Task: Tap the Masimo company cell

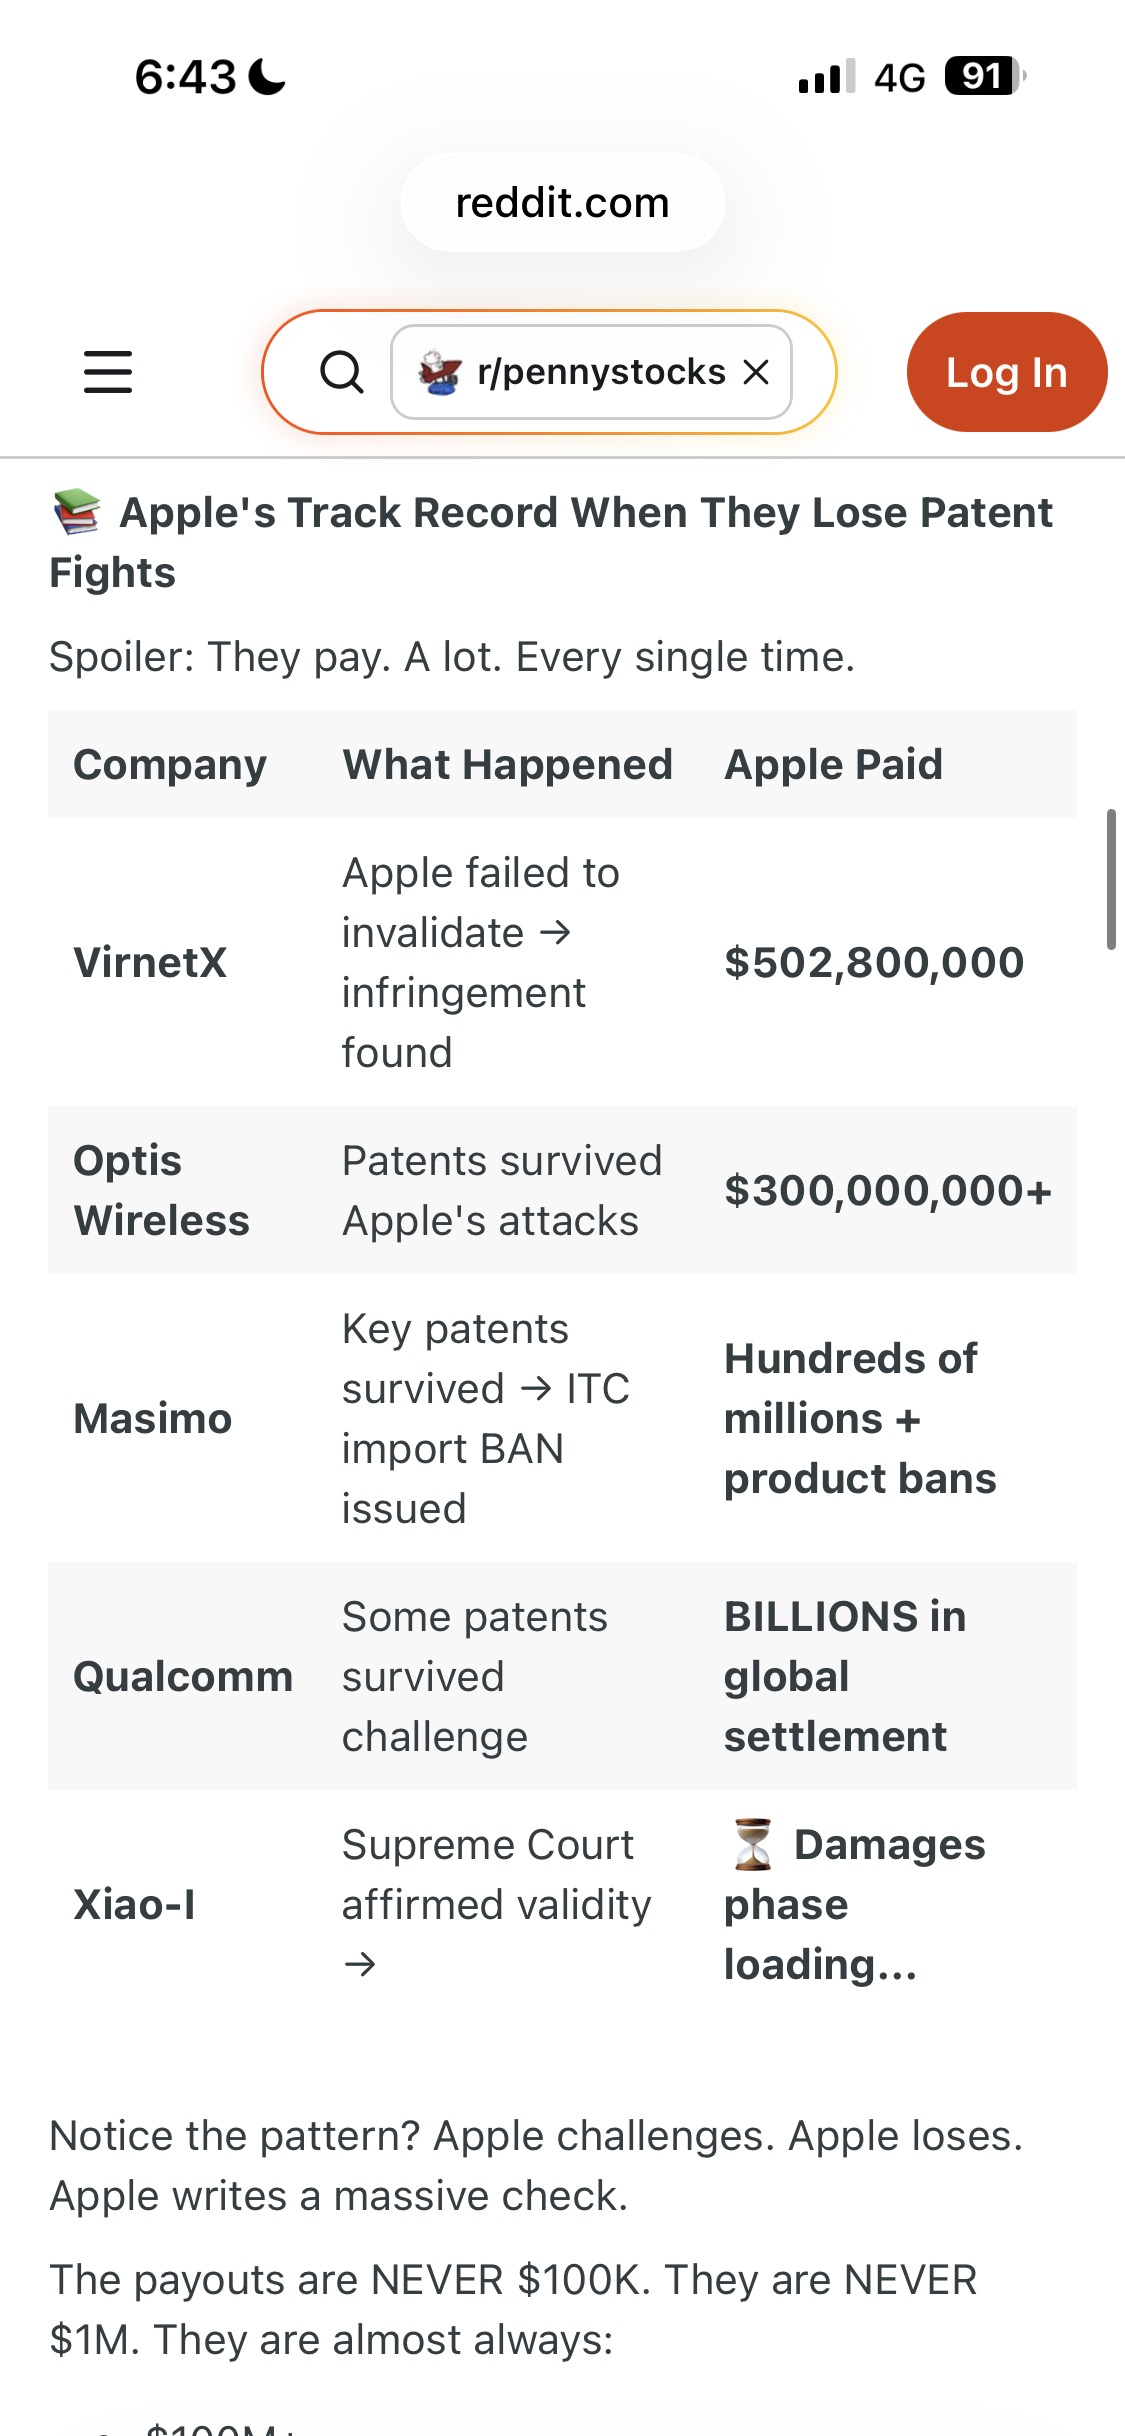Action: [x=153, y=1418]
